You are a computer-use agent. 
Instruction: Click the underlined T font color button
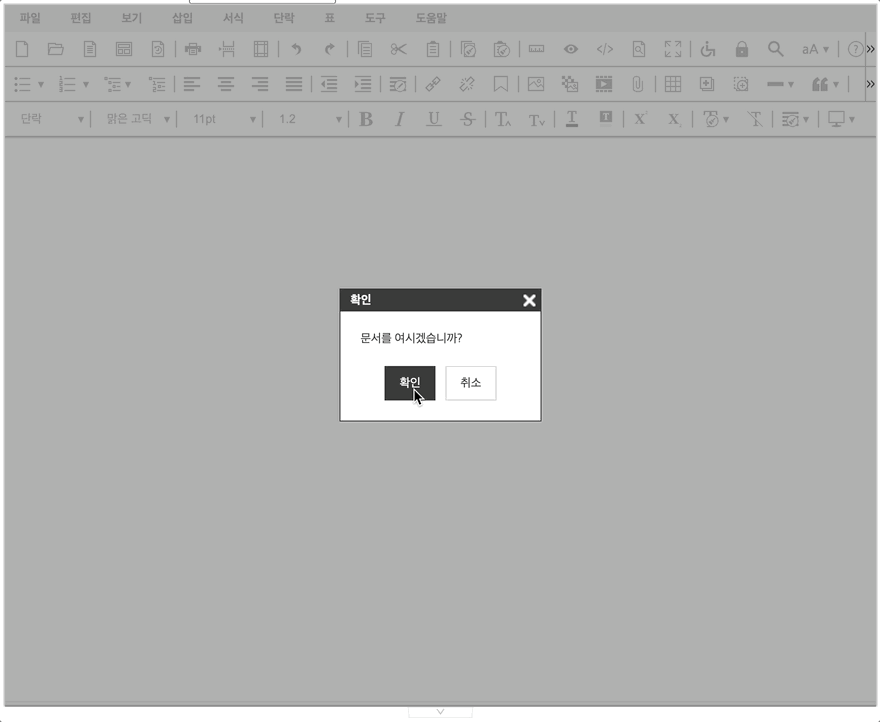pos(571,119)
